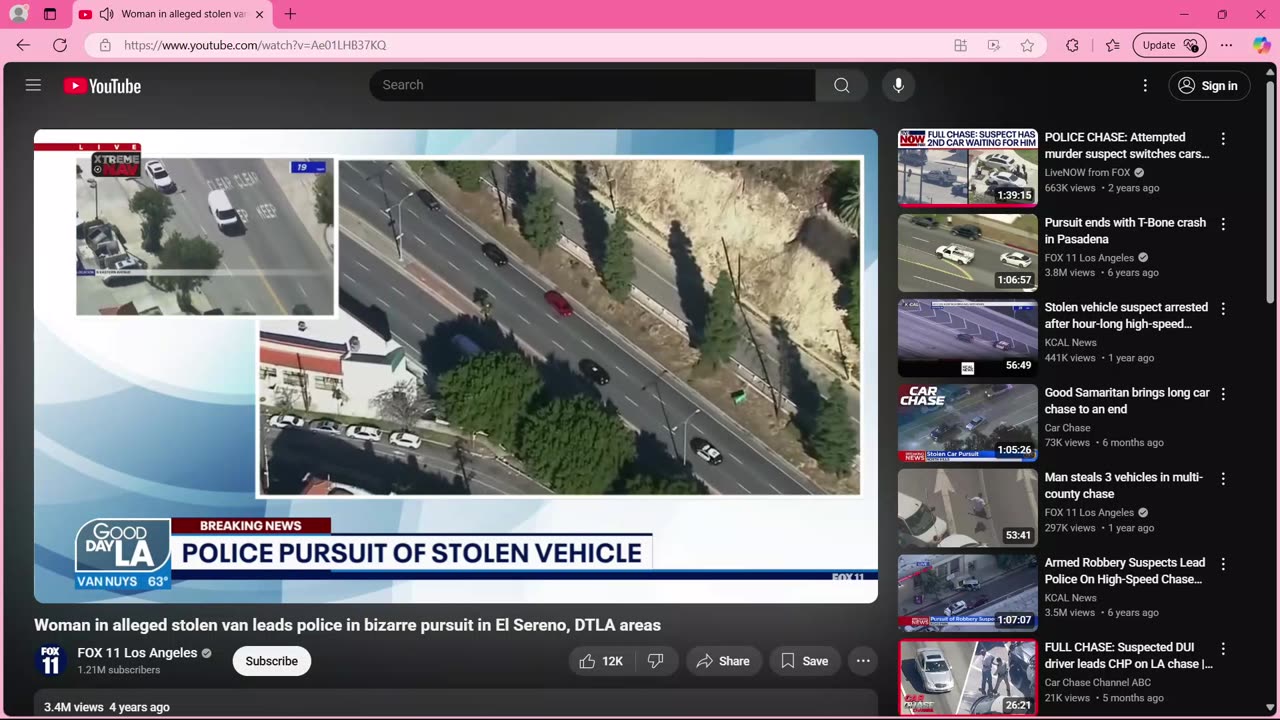Open tab actions menu icon
1280x720 pixels.
50,14
